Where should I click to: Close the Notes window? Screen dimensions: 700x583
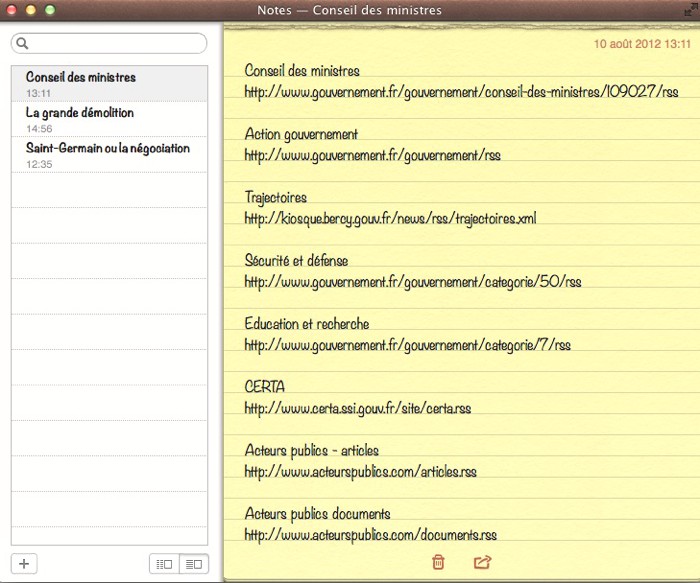click(11, 10)
